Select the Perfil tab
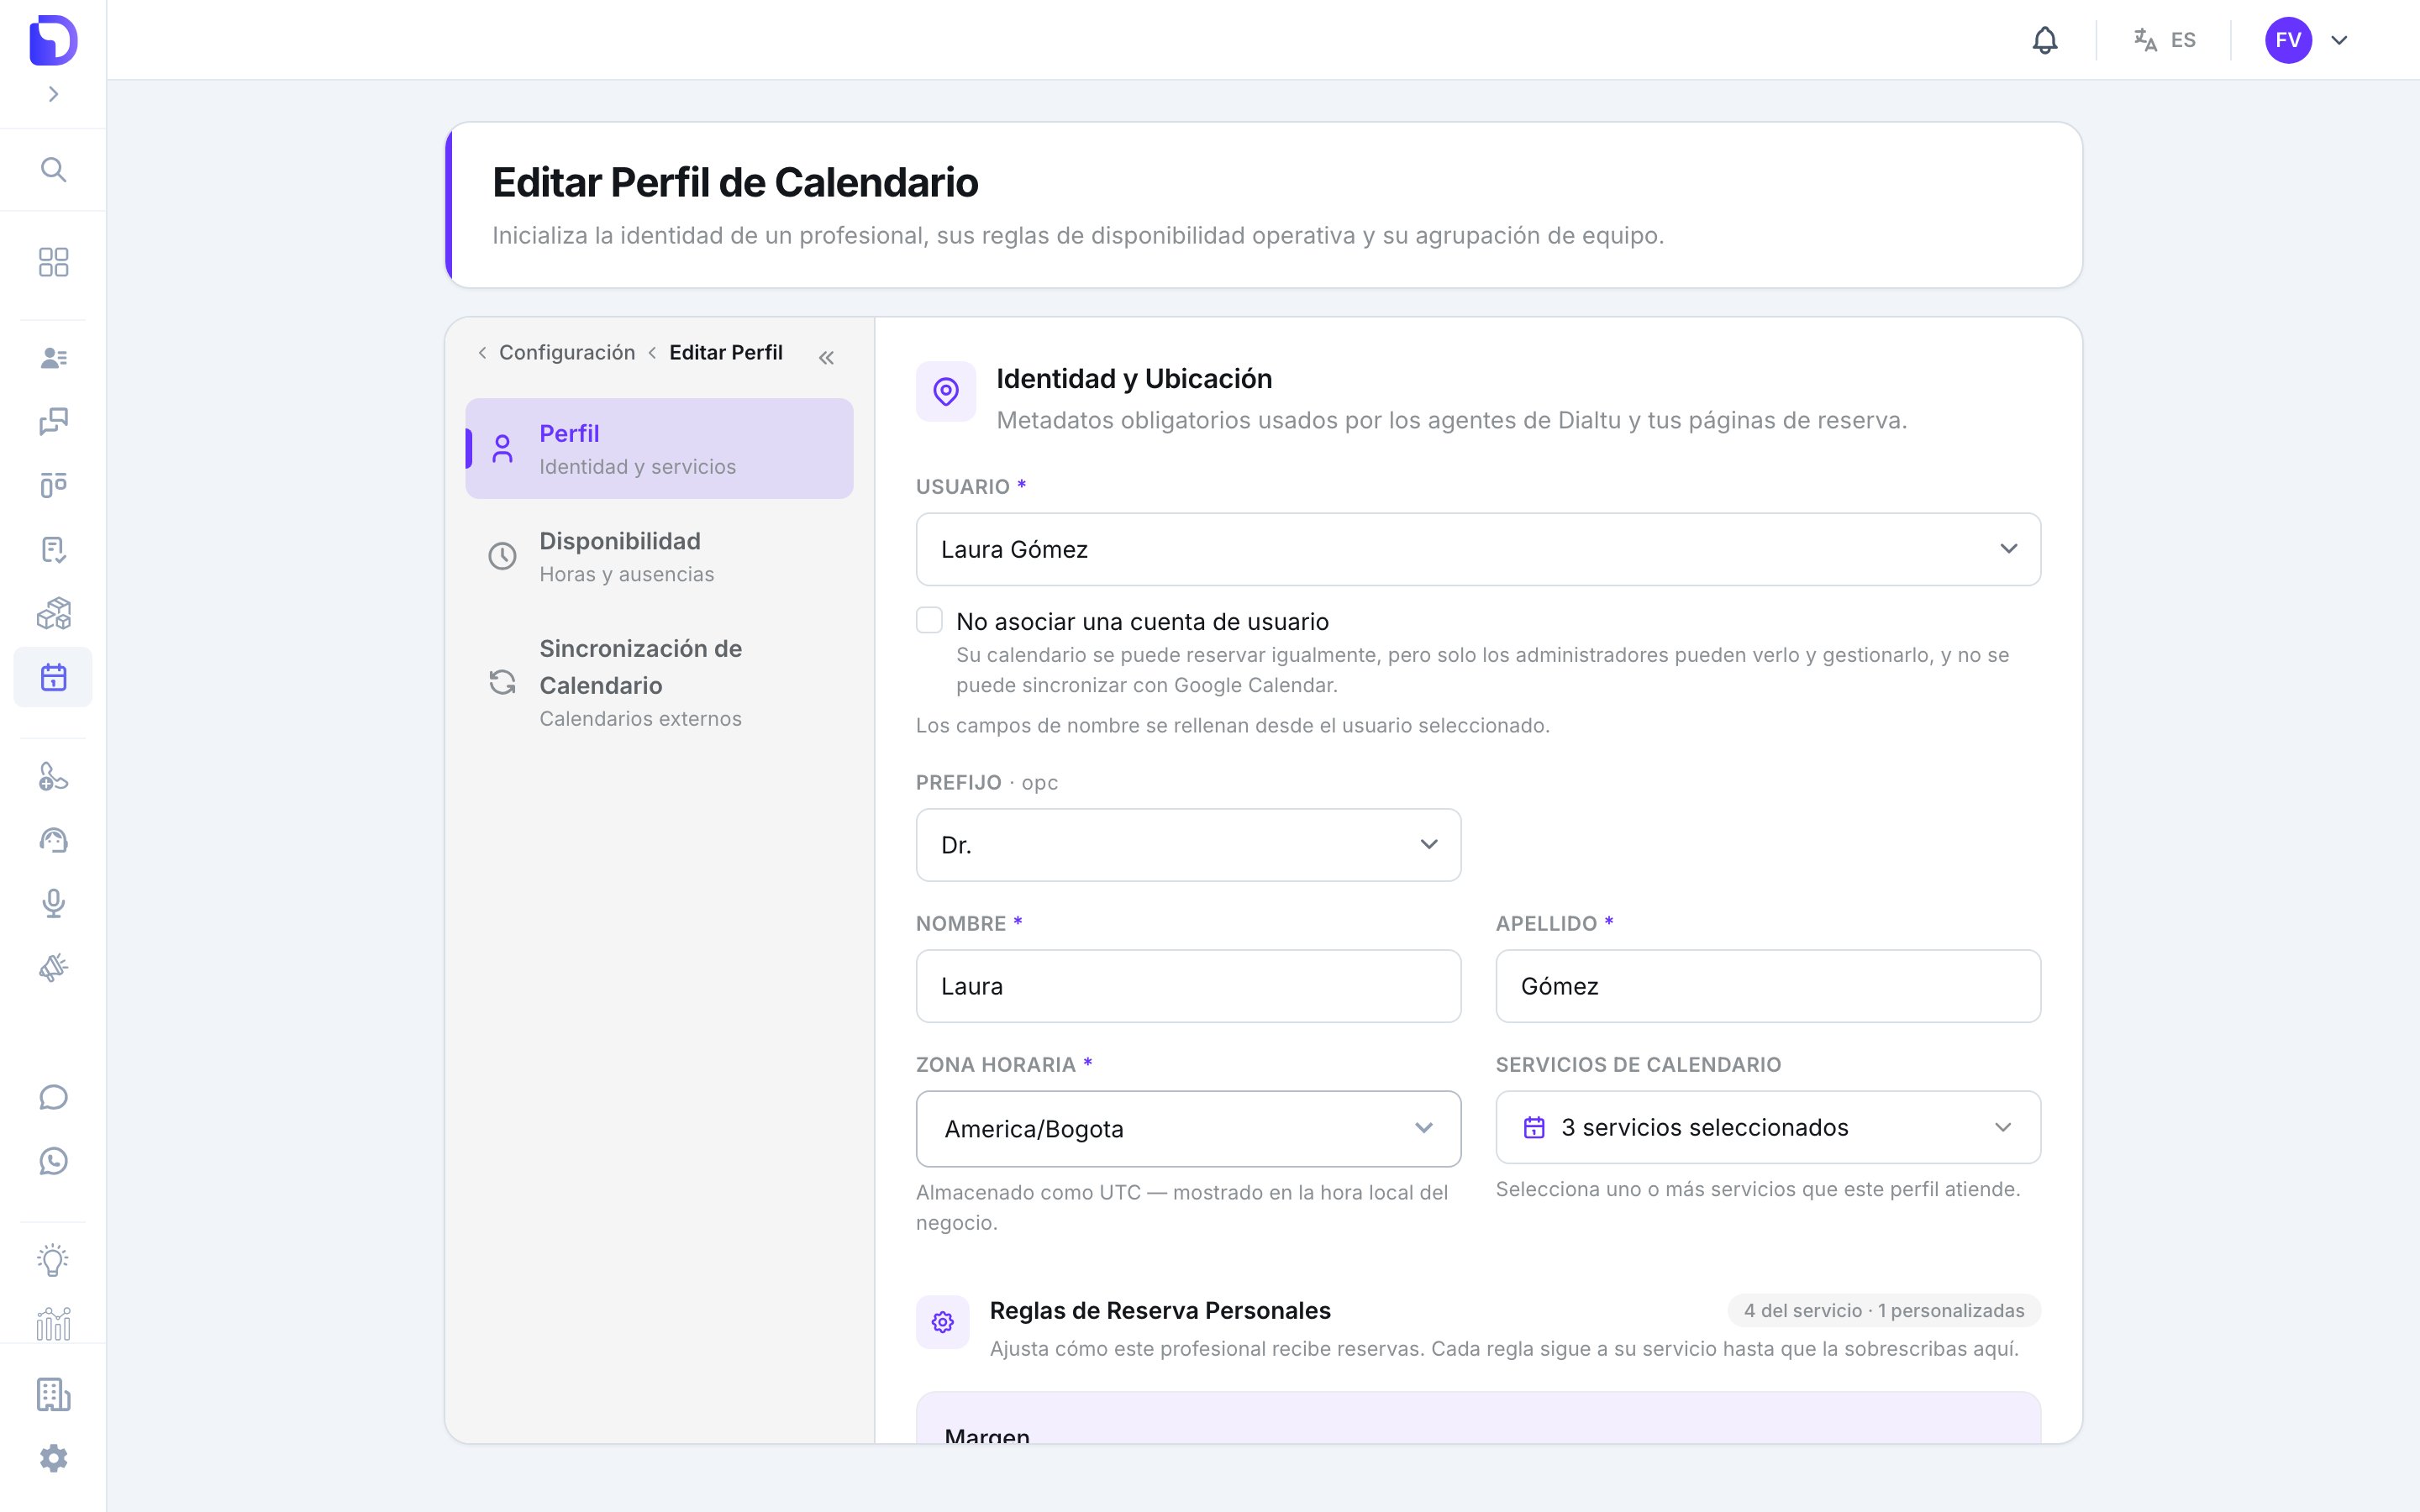Screen dimensions: 2420x1512 click(x=659, y=449)
